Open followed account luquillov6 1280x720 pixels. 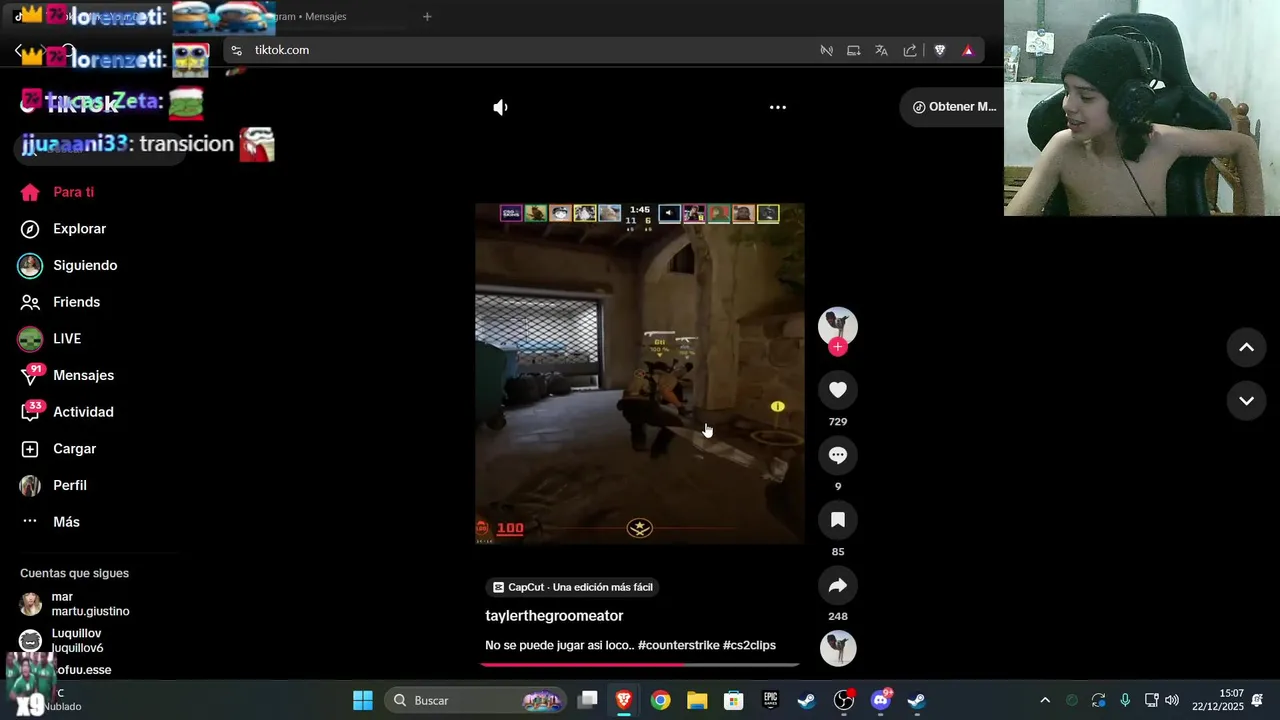tap(77, 641)
